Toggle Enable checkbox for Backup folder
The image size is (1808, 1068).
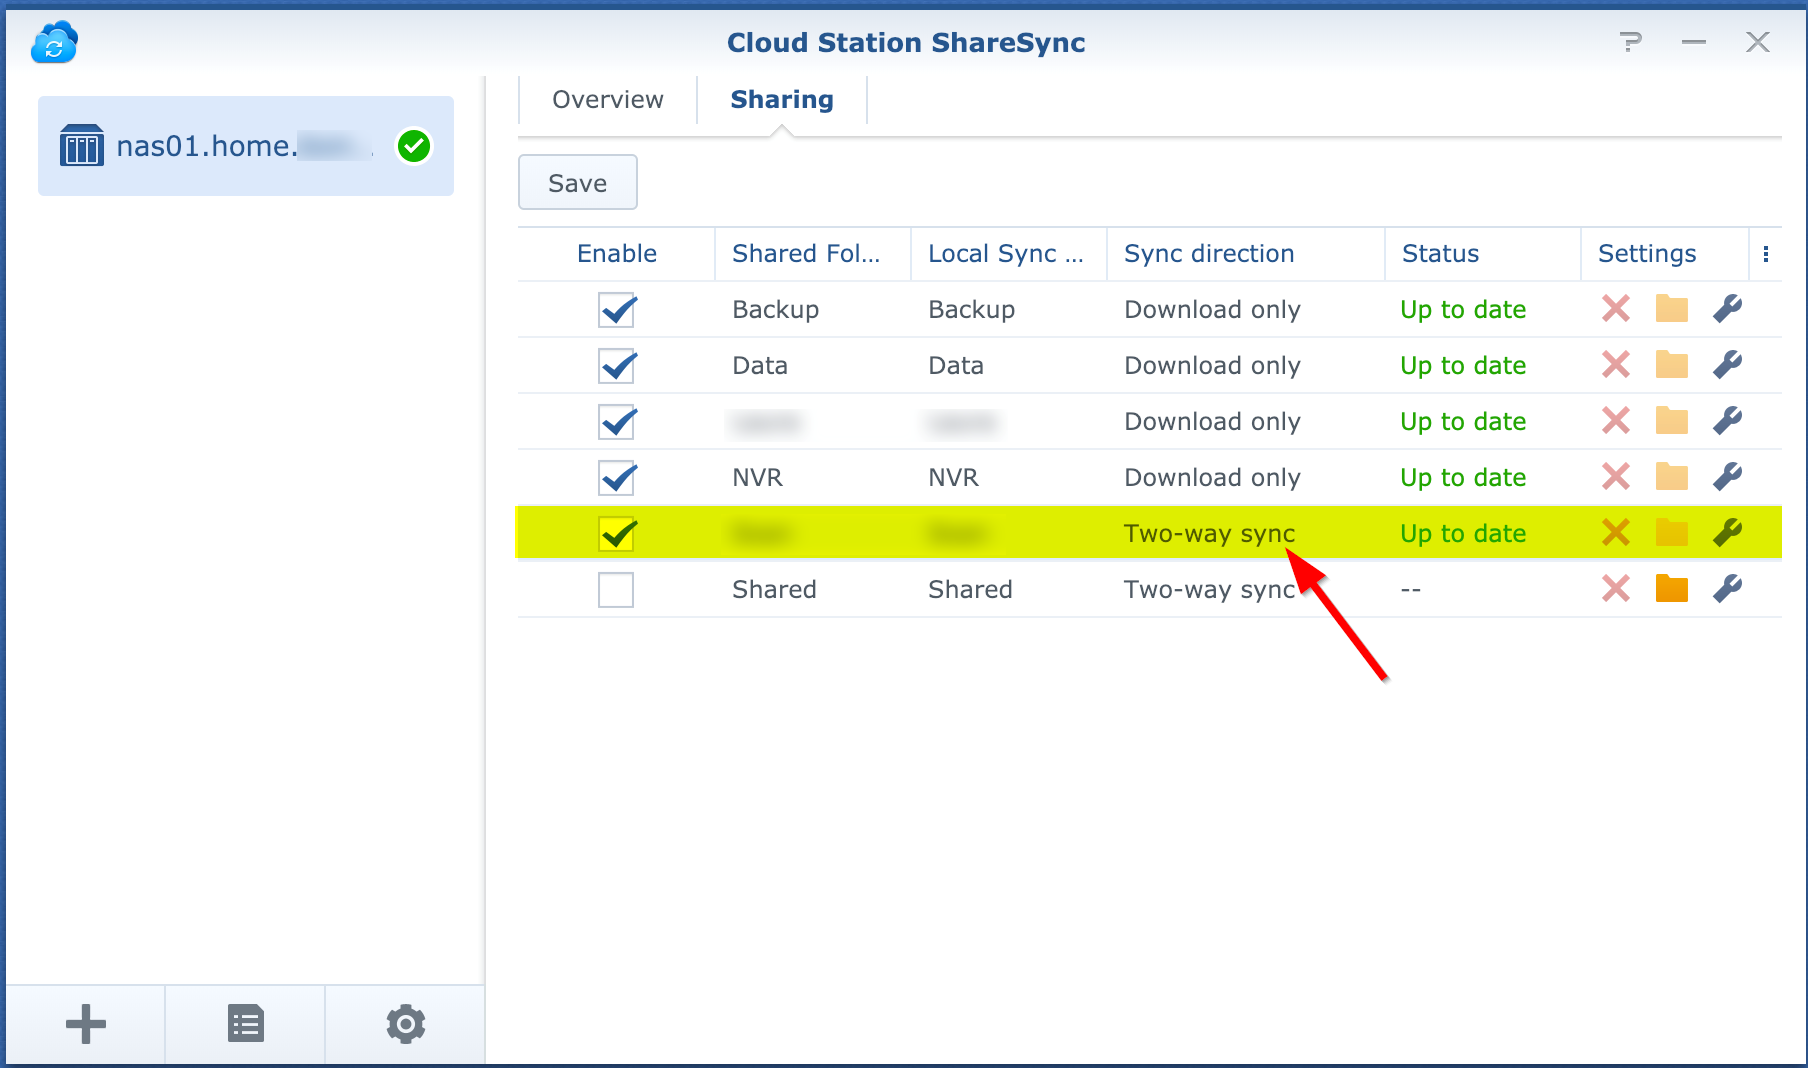[x=616, y=310]
